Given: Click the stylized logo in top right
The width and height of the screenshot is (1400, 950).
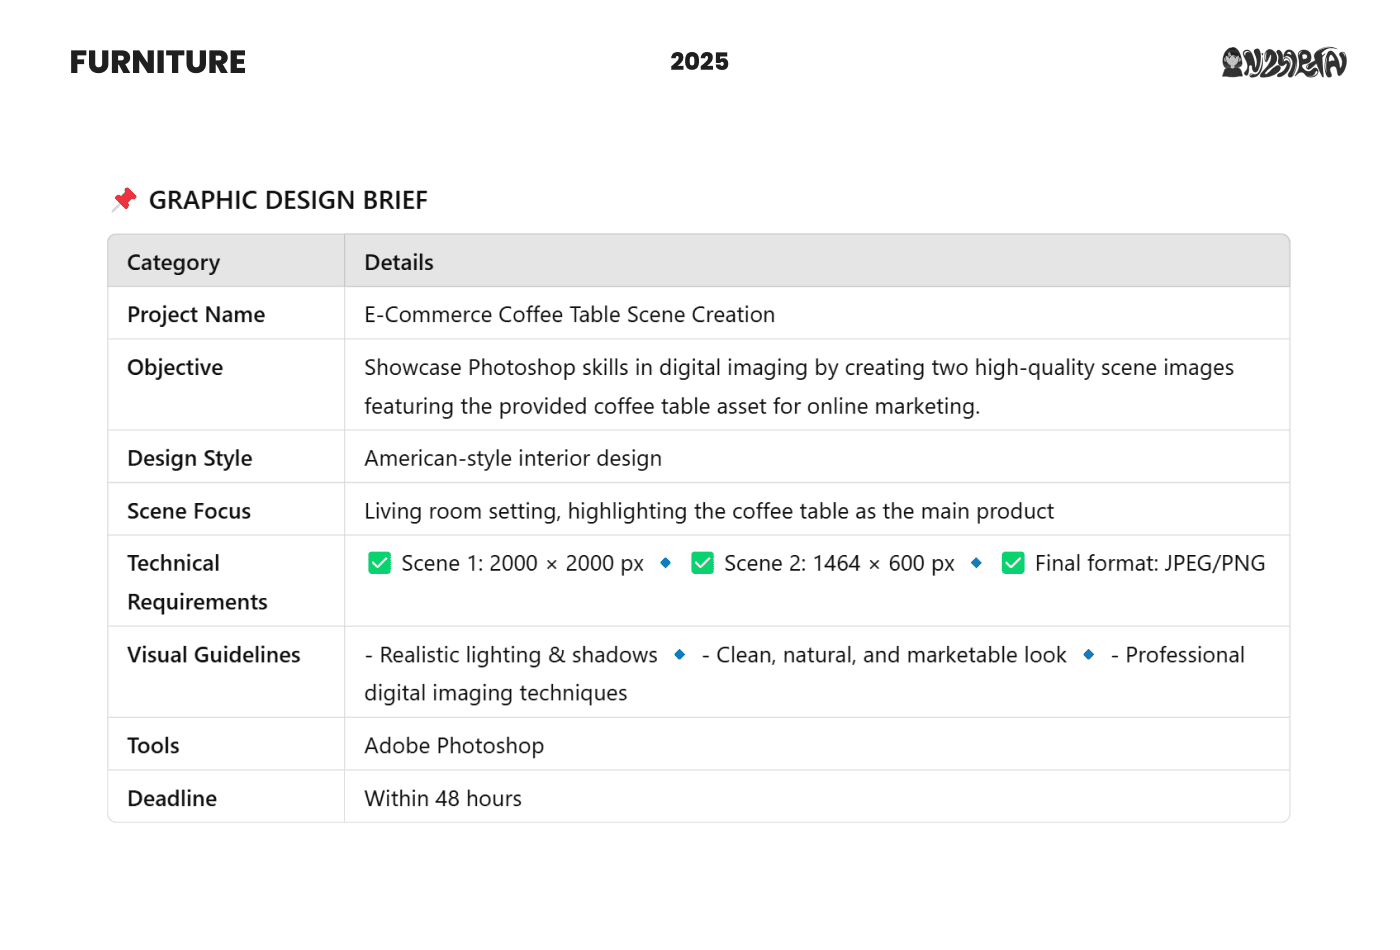Looking at the screenshot, I should coord(1284,62).
